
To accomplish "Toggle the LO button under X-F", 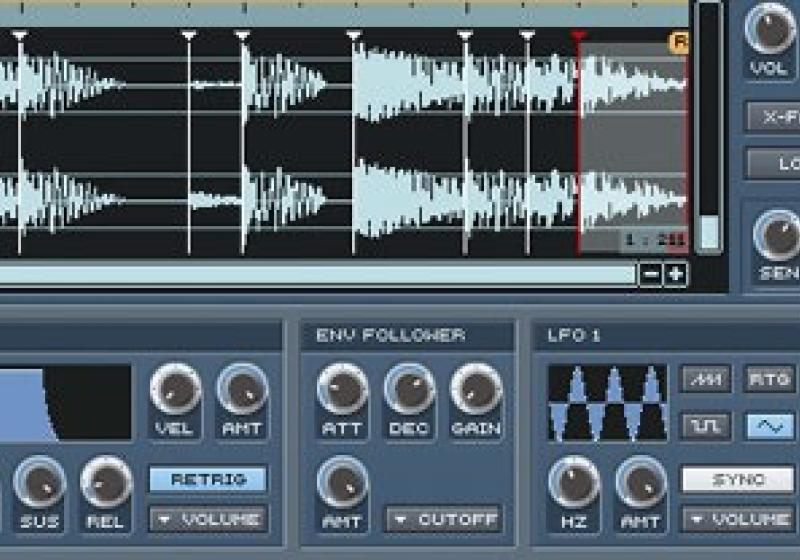I will (773, 163).
